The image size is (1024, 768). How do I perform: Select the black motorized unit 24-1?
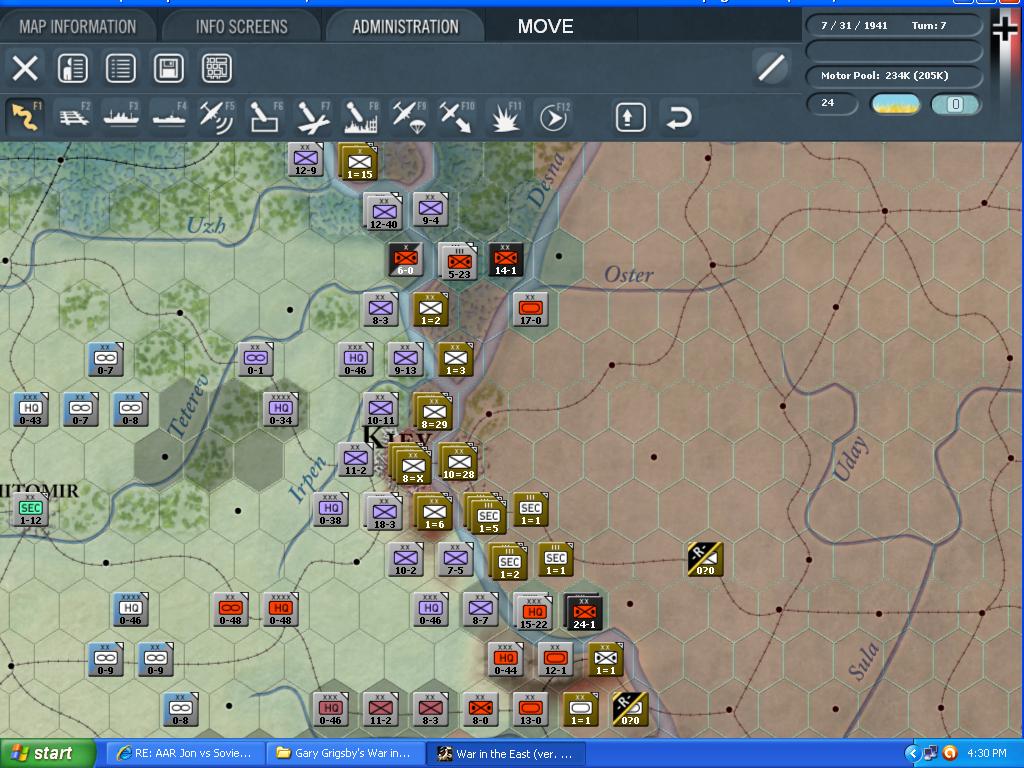[583, 612]
